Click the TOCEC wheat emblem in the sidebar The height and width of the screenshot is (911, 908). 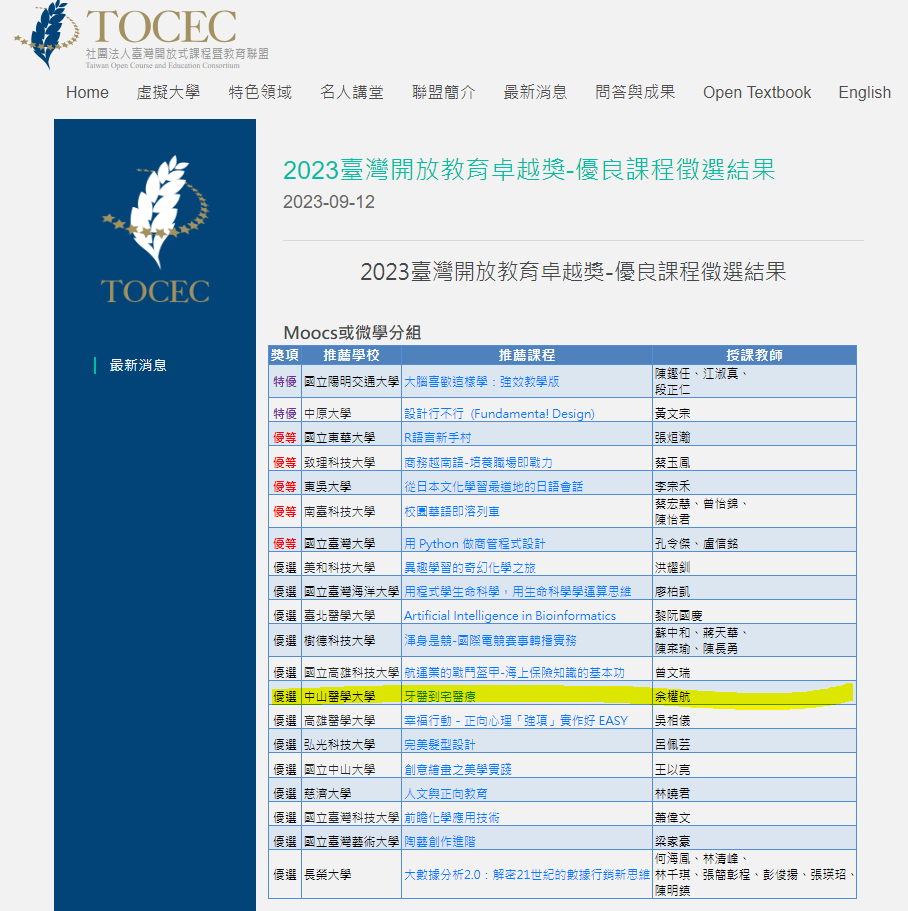155,230
